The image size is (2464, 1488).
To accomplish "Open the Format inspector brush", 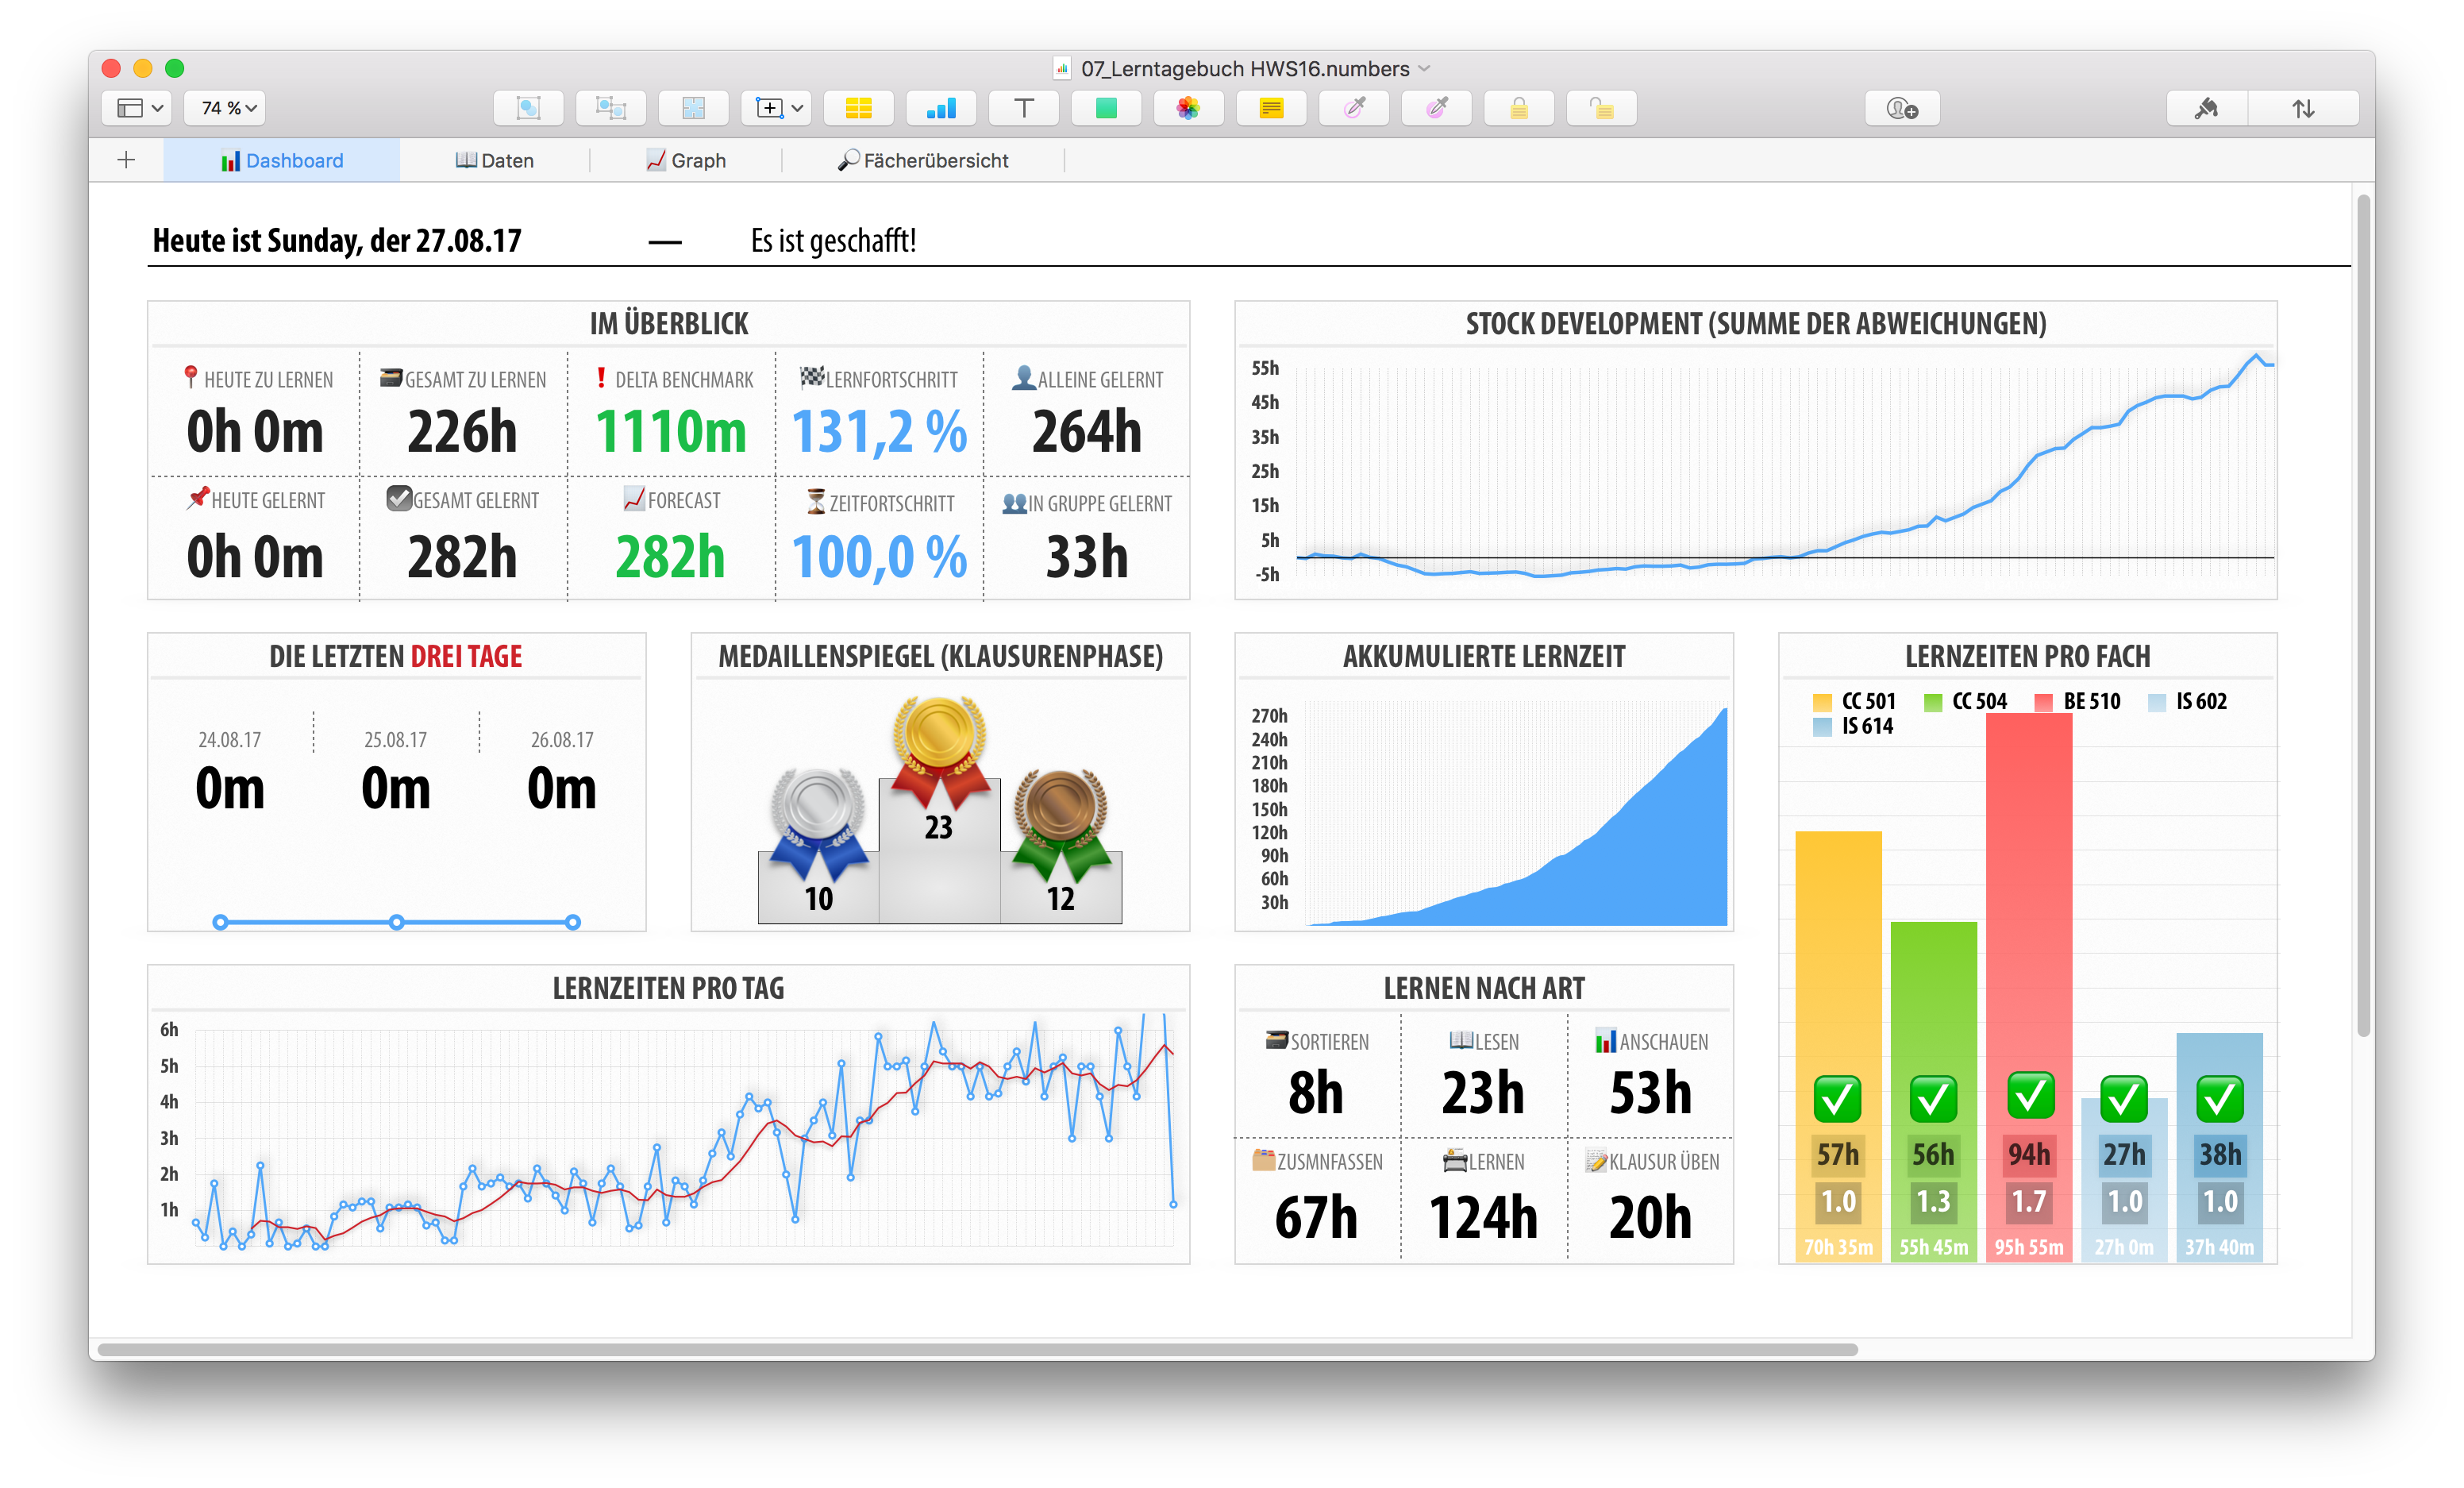I will tap(2206, 108).
